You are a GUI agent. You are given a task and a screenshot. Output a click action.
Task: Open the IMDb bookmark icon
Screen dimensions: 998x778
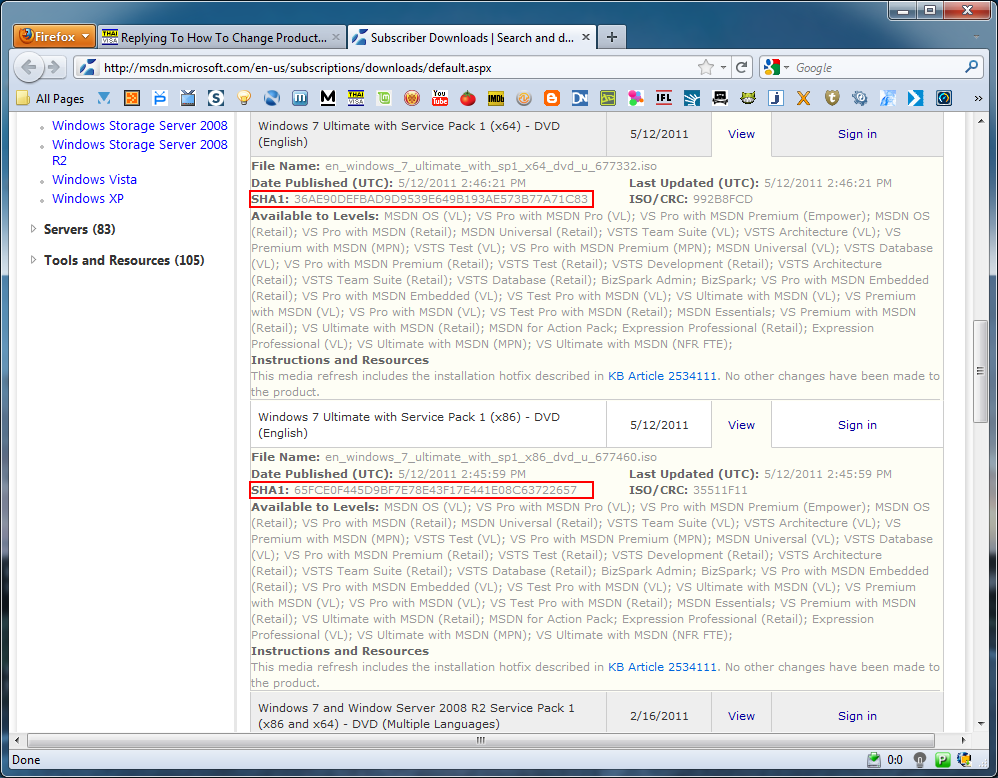[496, 98]
